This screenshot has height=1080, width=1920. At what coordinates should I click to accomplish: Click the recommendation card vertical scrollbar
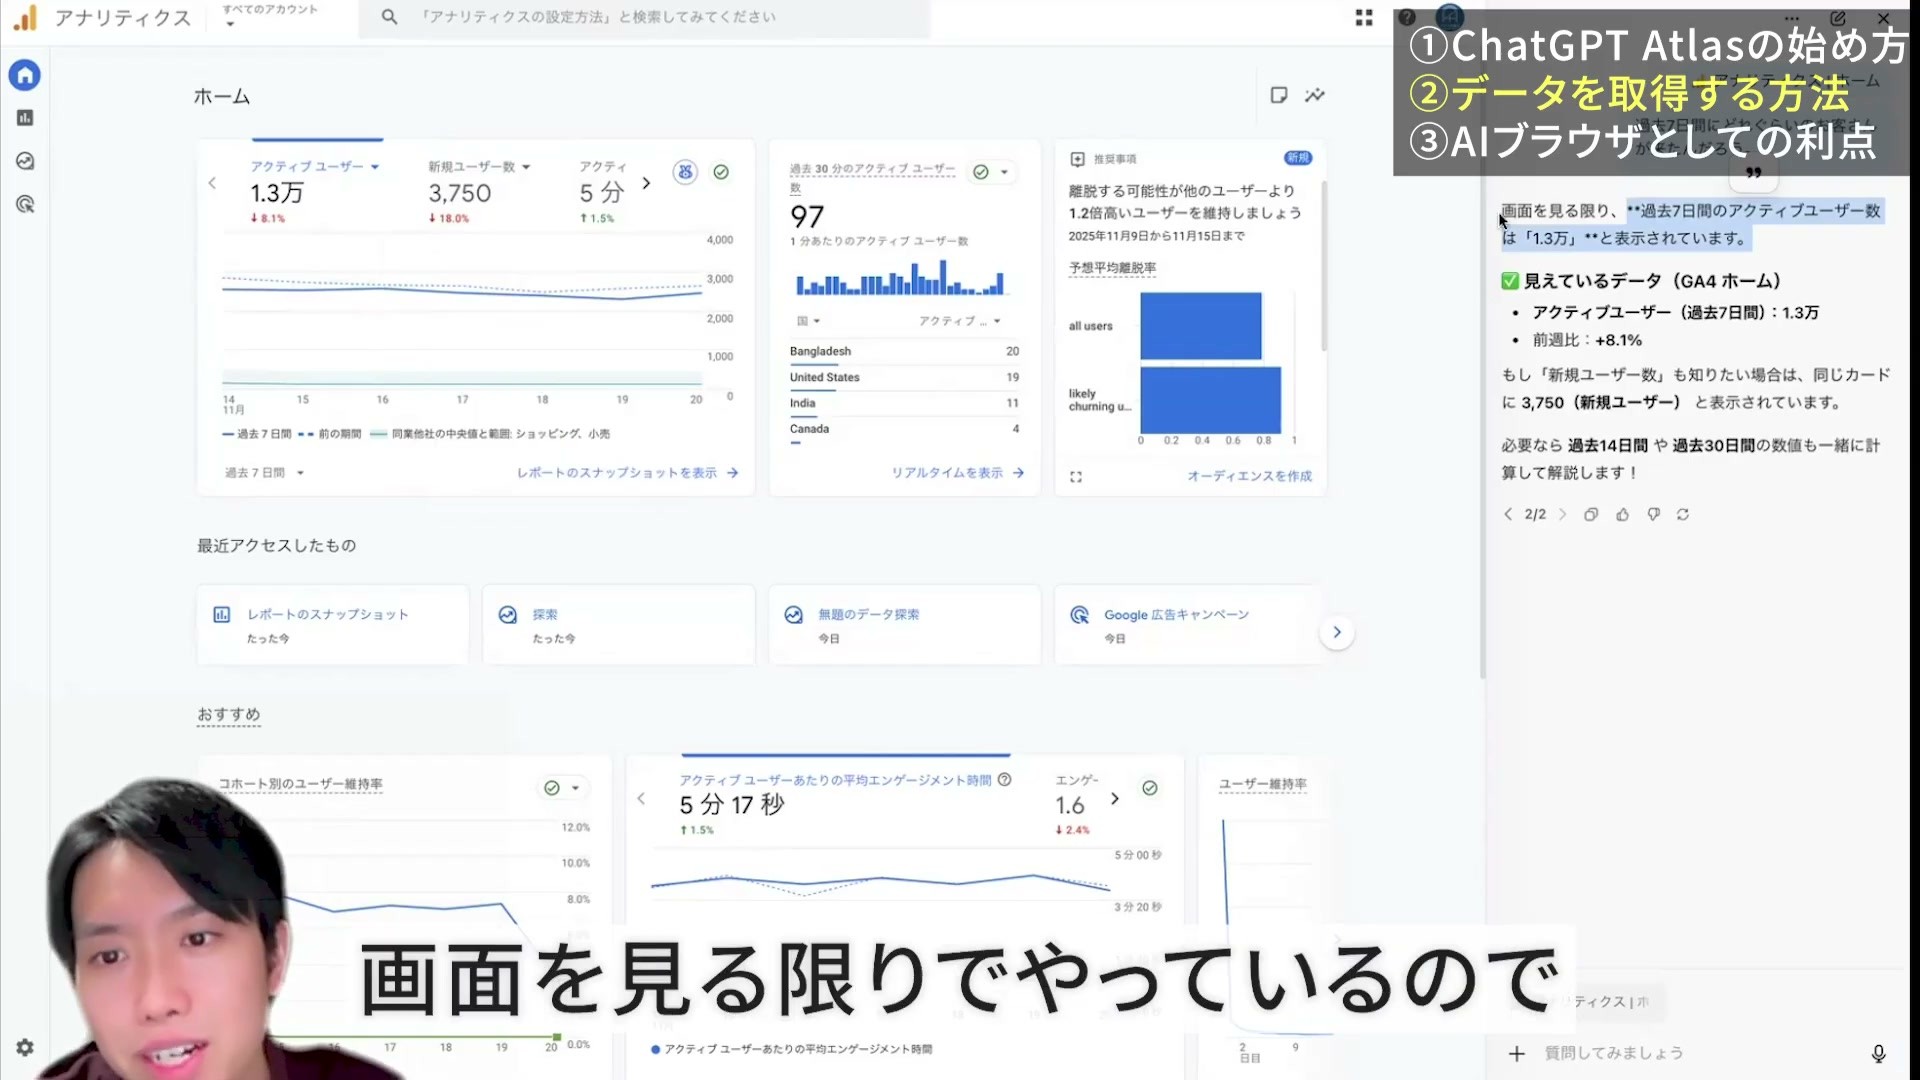pos(1324,265)
